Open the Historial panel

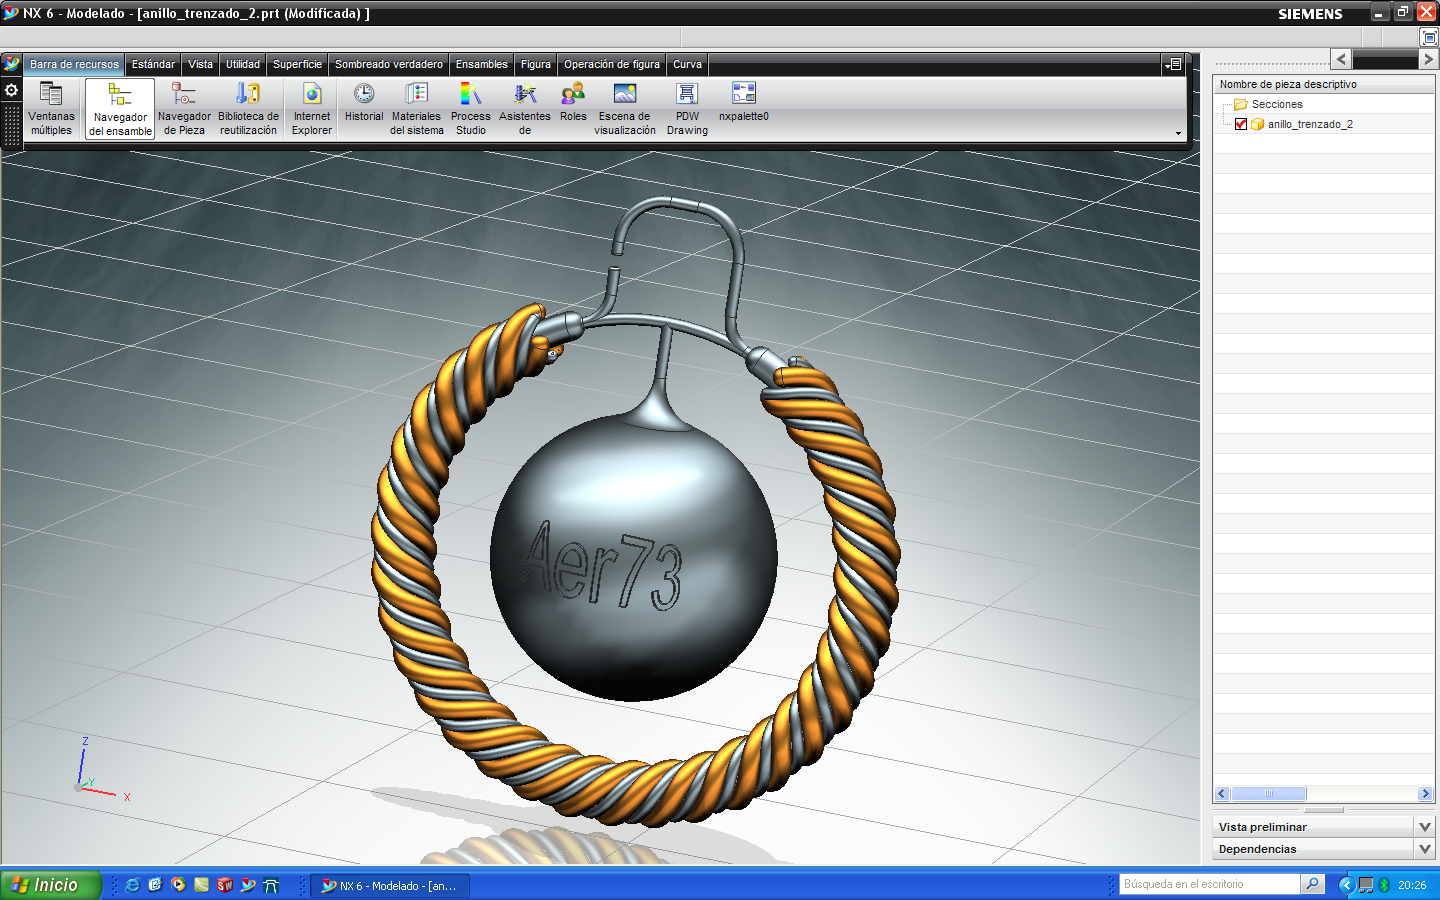(364, 103)
